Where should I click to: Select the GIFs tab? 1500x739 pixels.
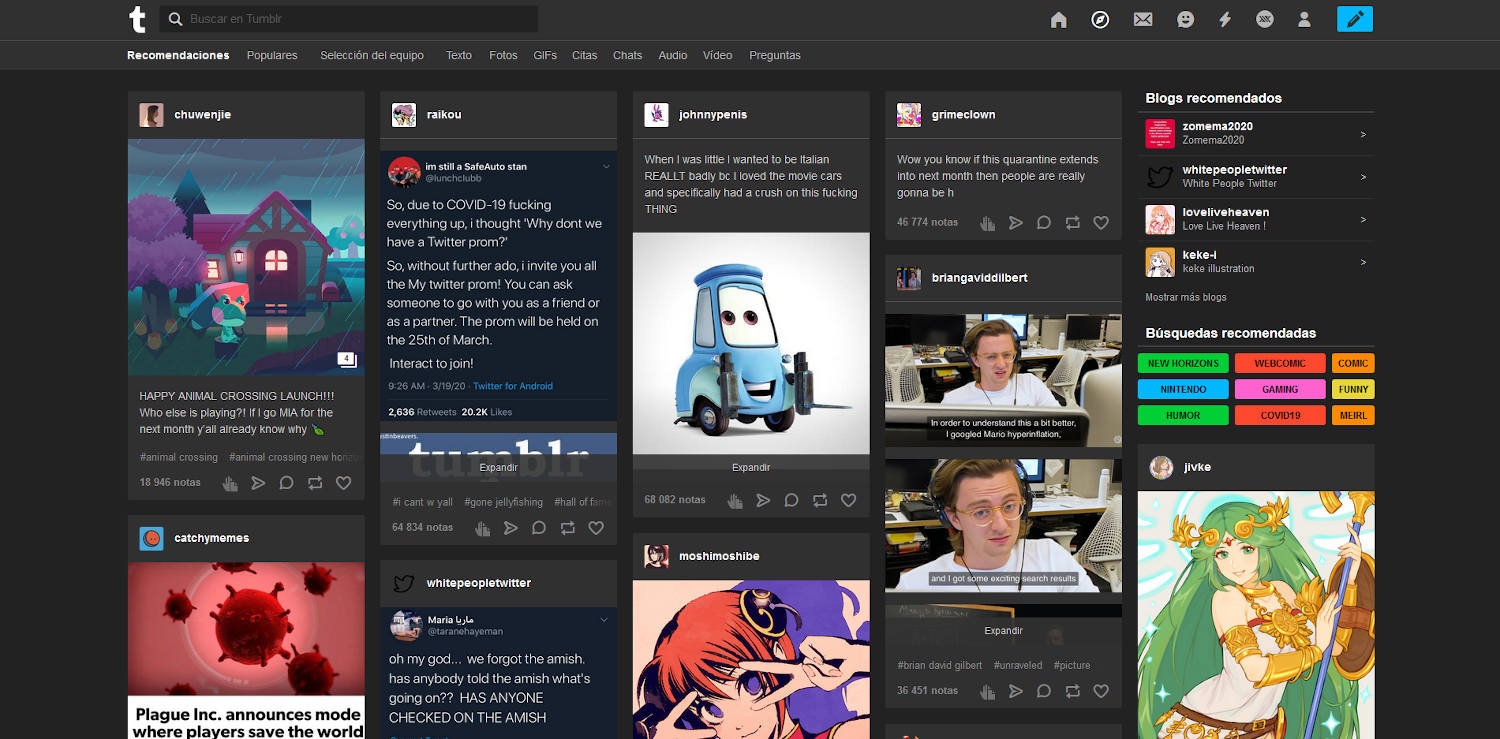545,56
